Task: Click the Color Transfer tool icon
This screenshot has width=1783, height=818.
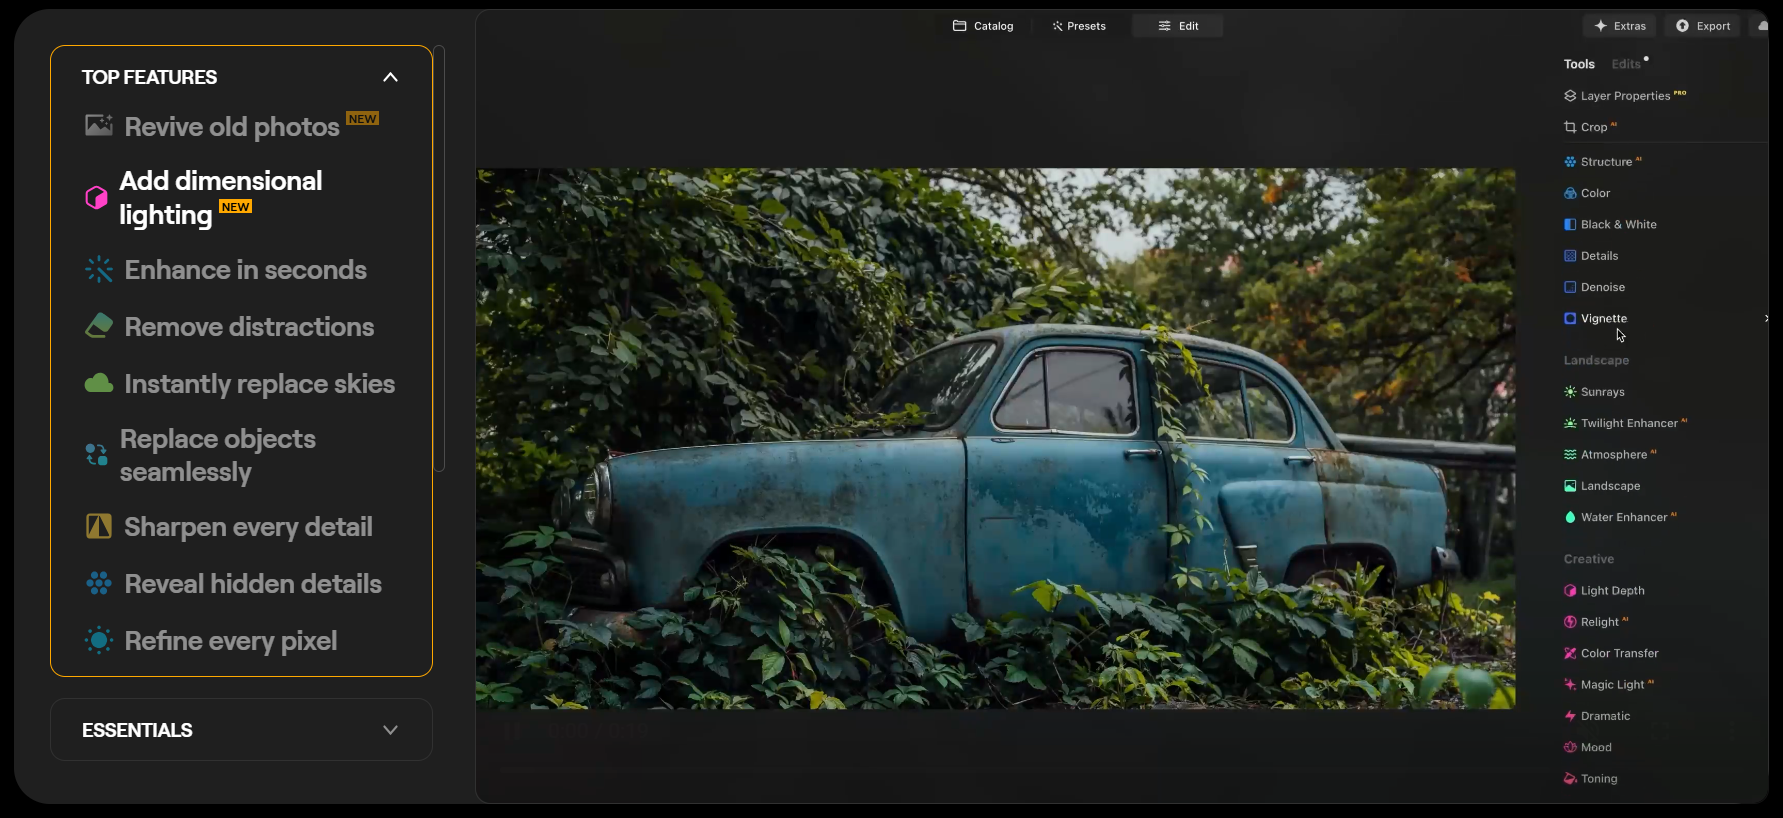Action: click(x=1570, y=653)
